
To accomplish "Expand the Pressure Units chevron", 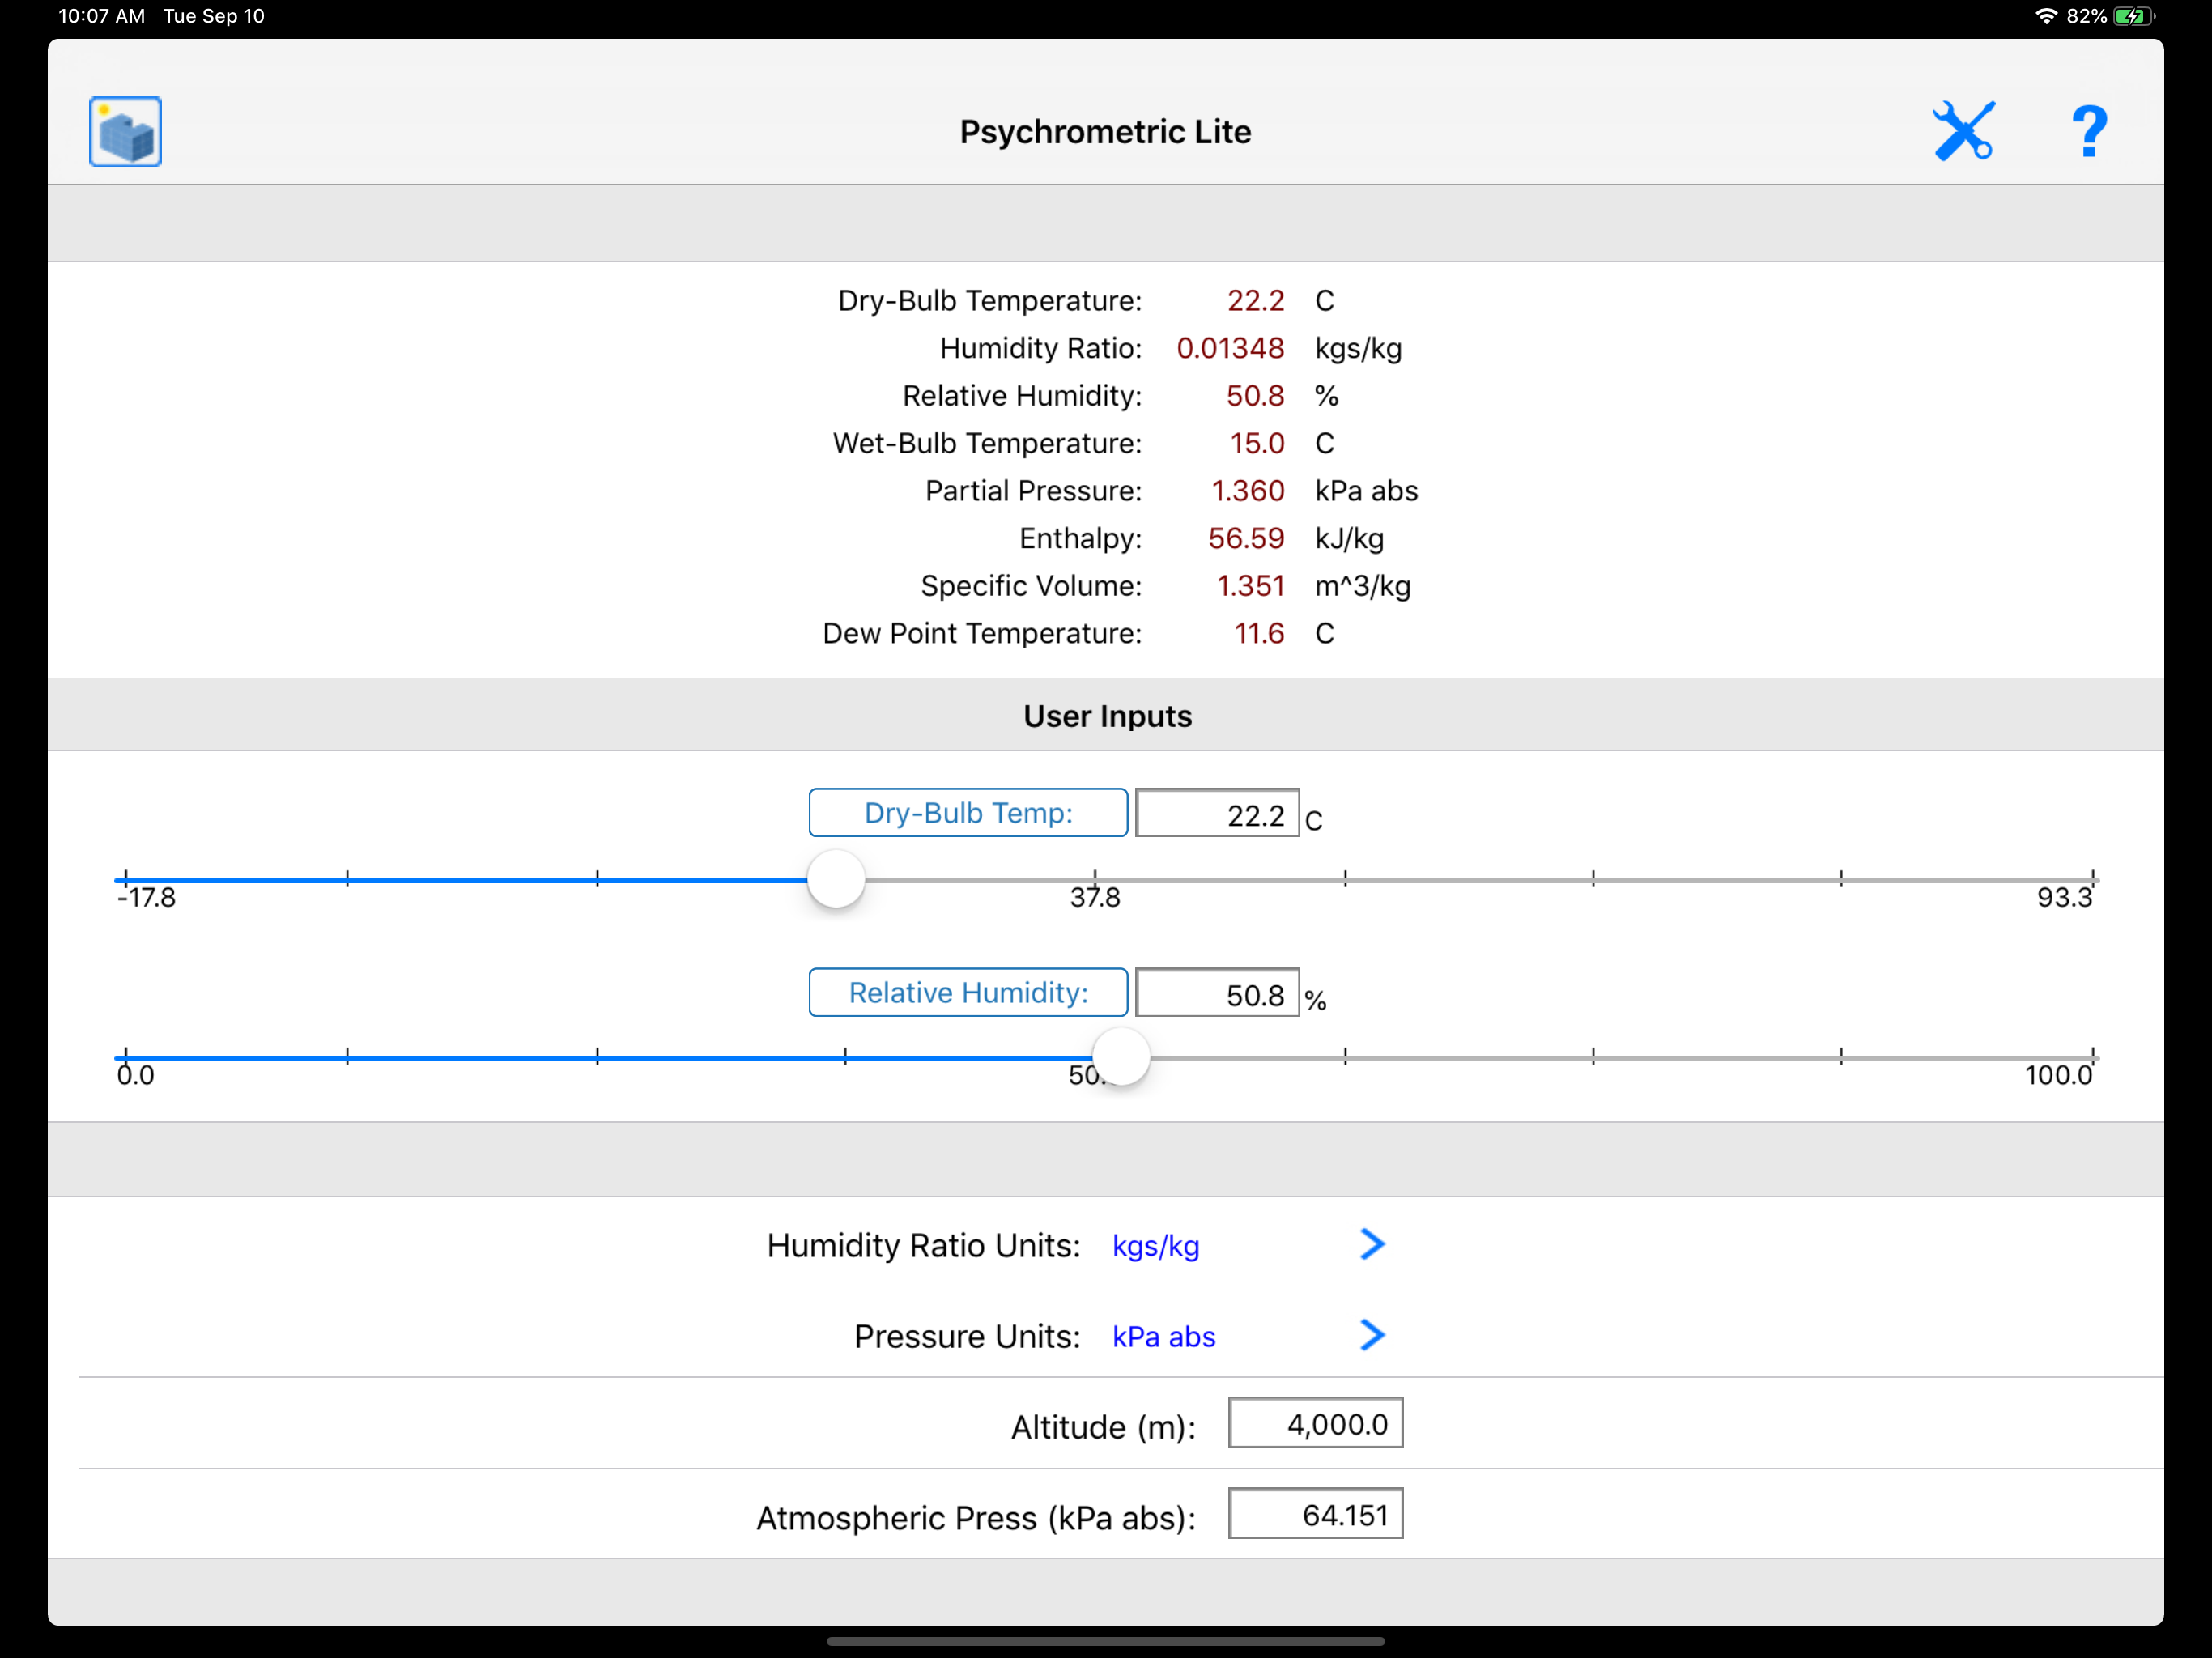I will click(1372, 1335).
